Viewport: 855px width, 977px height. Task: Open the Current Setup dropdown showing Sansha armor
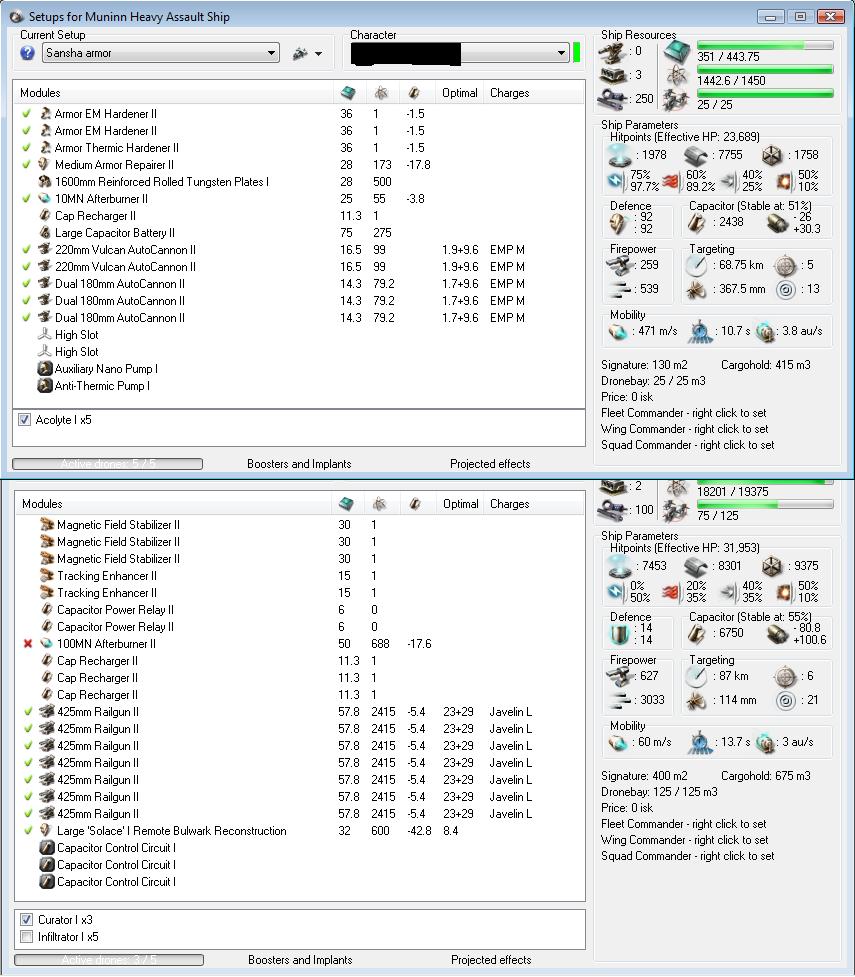point(161,53)
